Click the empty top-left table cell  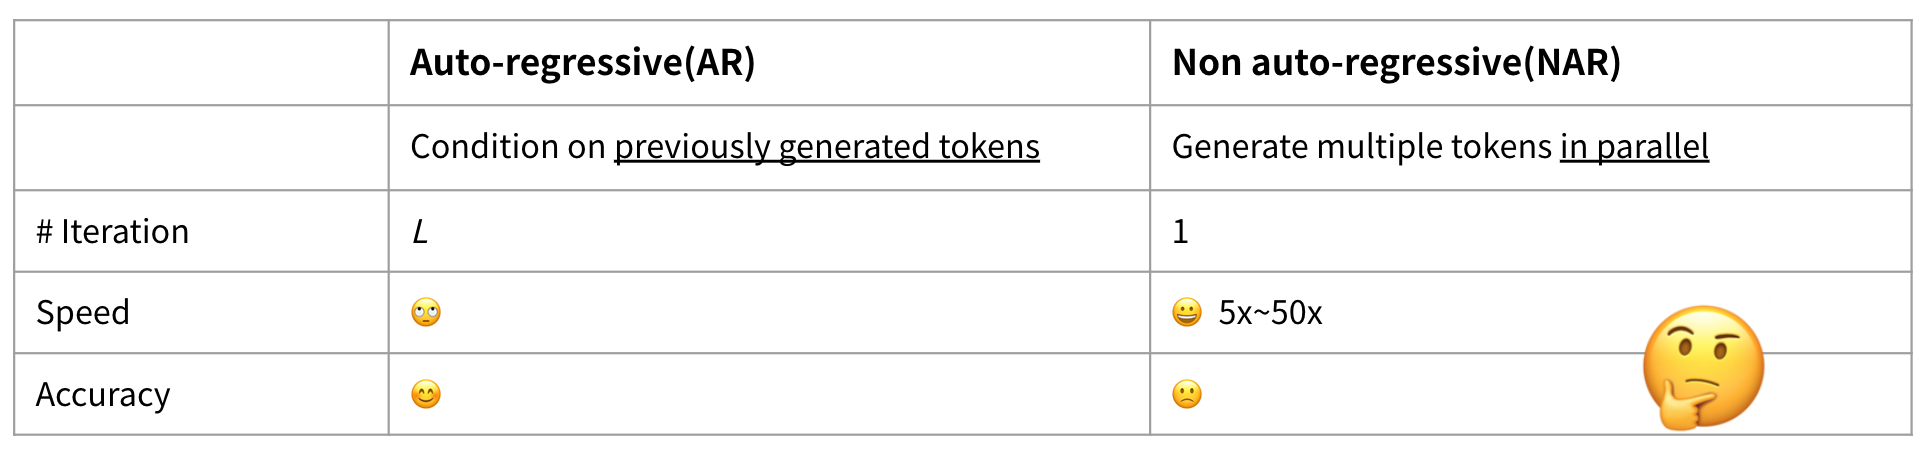point(201,63)
